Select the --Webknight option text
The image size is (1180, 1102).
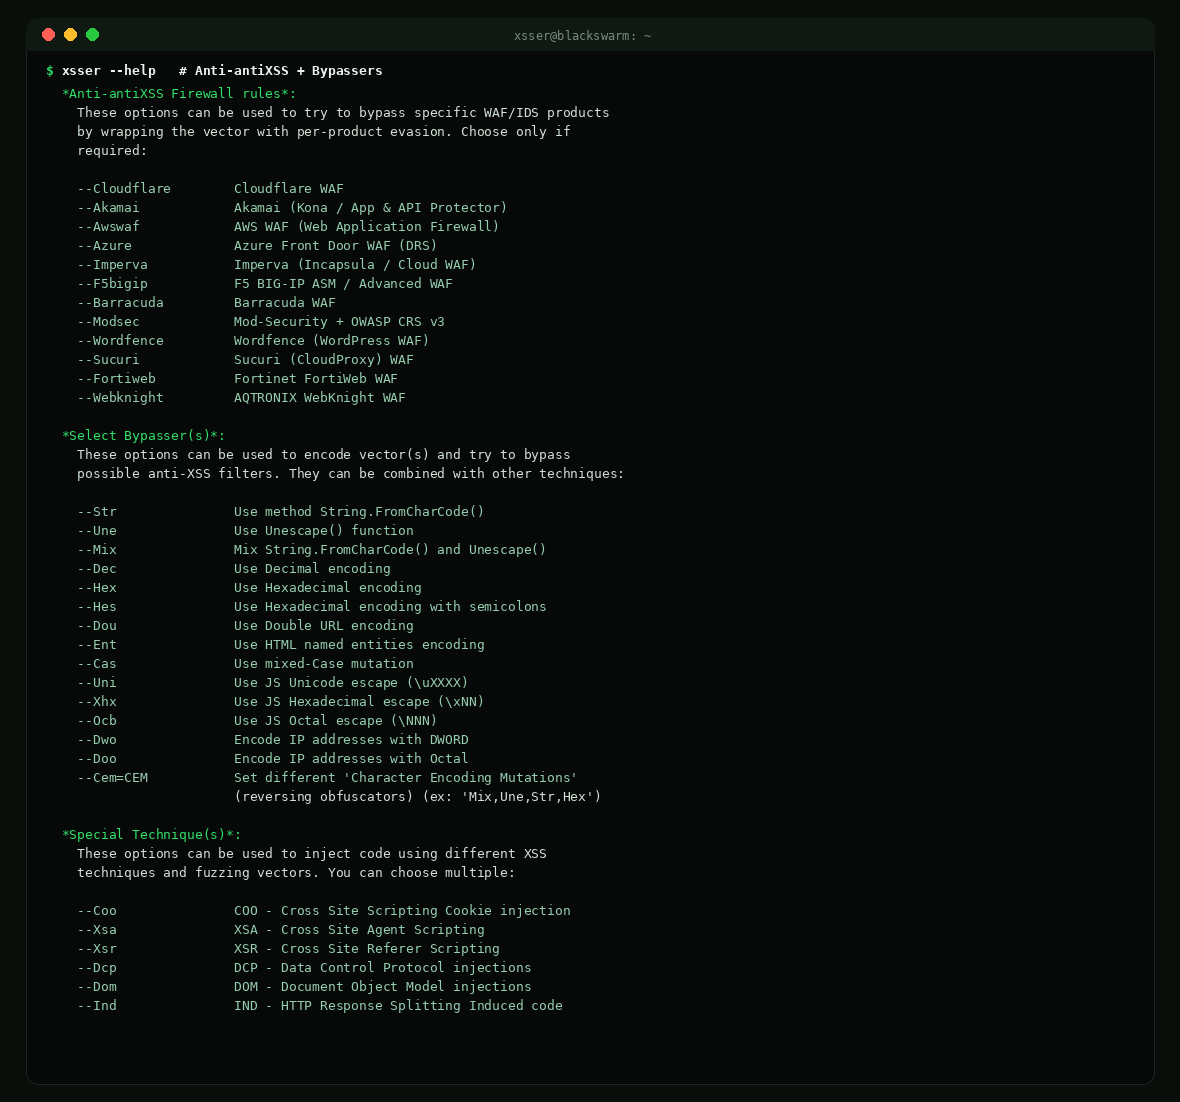(x=120, y=397)
